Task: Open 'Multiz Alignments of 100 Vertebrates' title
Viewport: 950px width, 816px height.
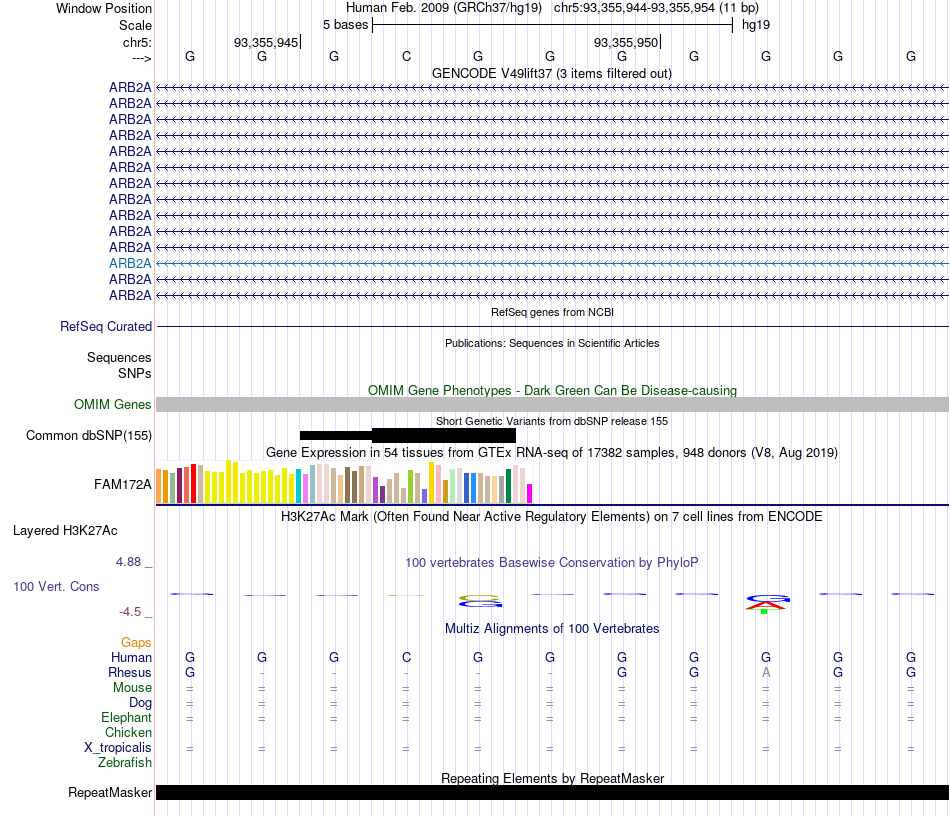Action: tap(552, 628)
